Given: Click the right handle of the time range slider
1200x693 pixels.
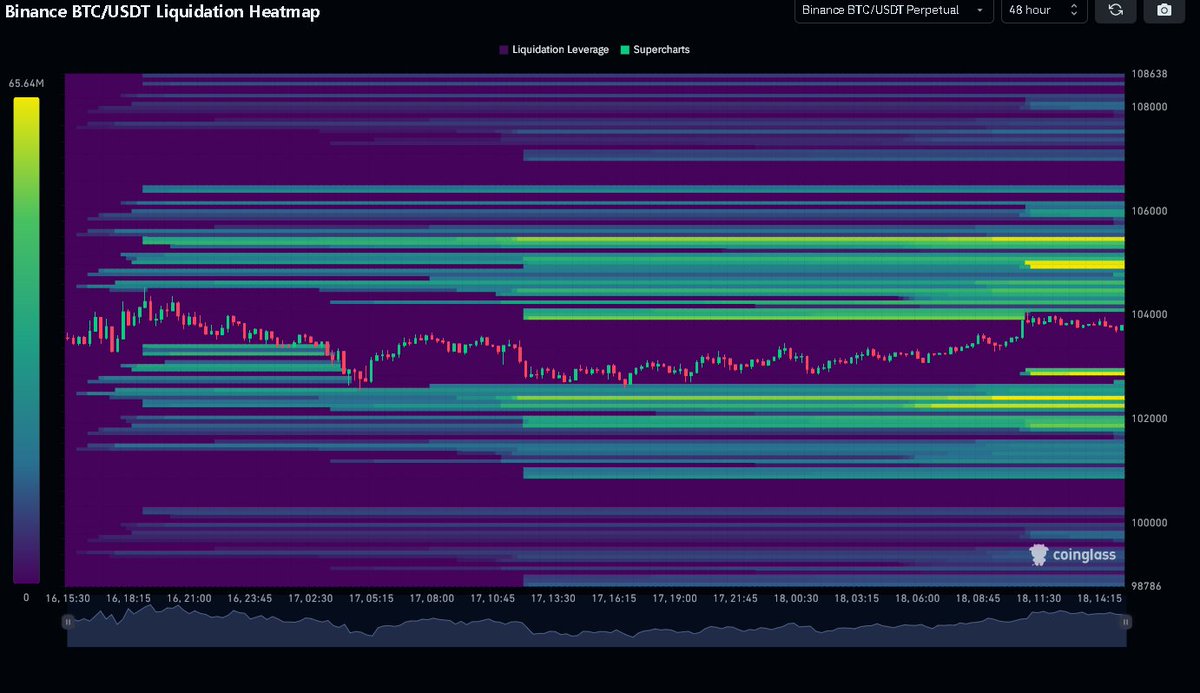Looking at the screenshot, I should click(x=1125, y=621).
